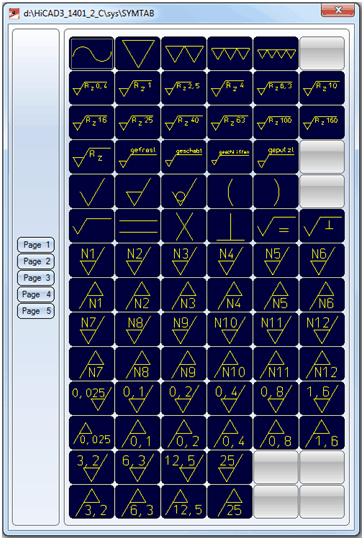
Task: Close the SYMTAB window
Action: (338, 11)
